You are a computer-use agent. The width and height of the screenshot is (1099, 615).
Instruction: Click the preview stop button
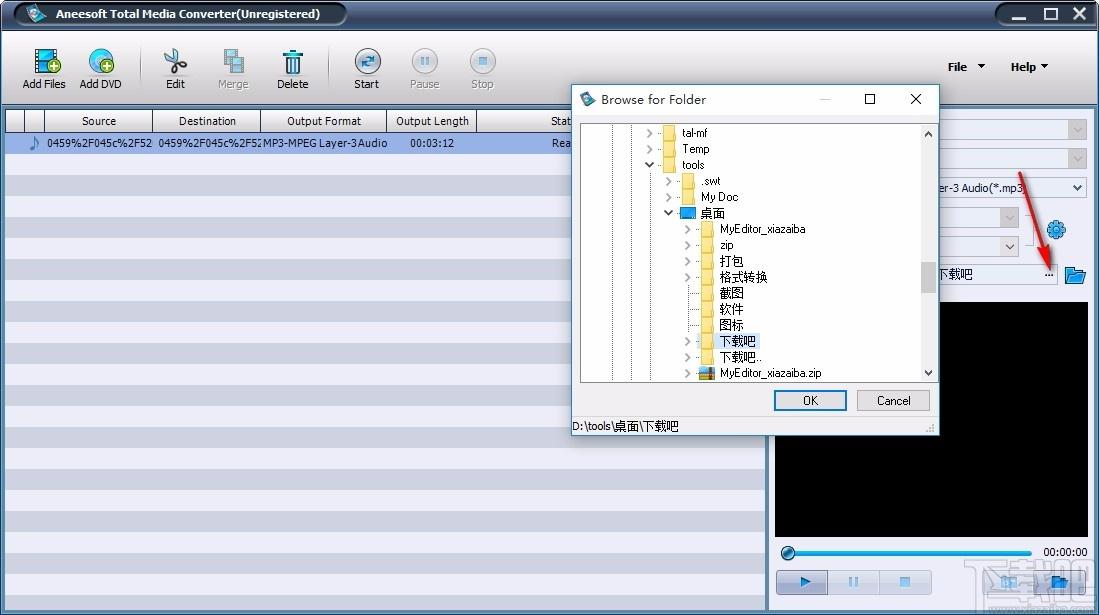pos(905,581)
